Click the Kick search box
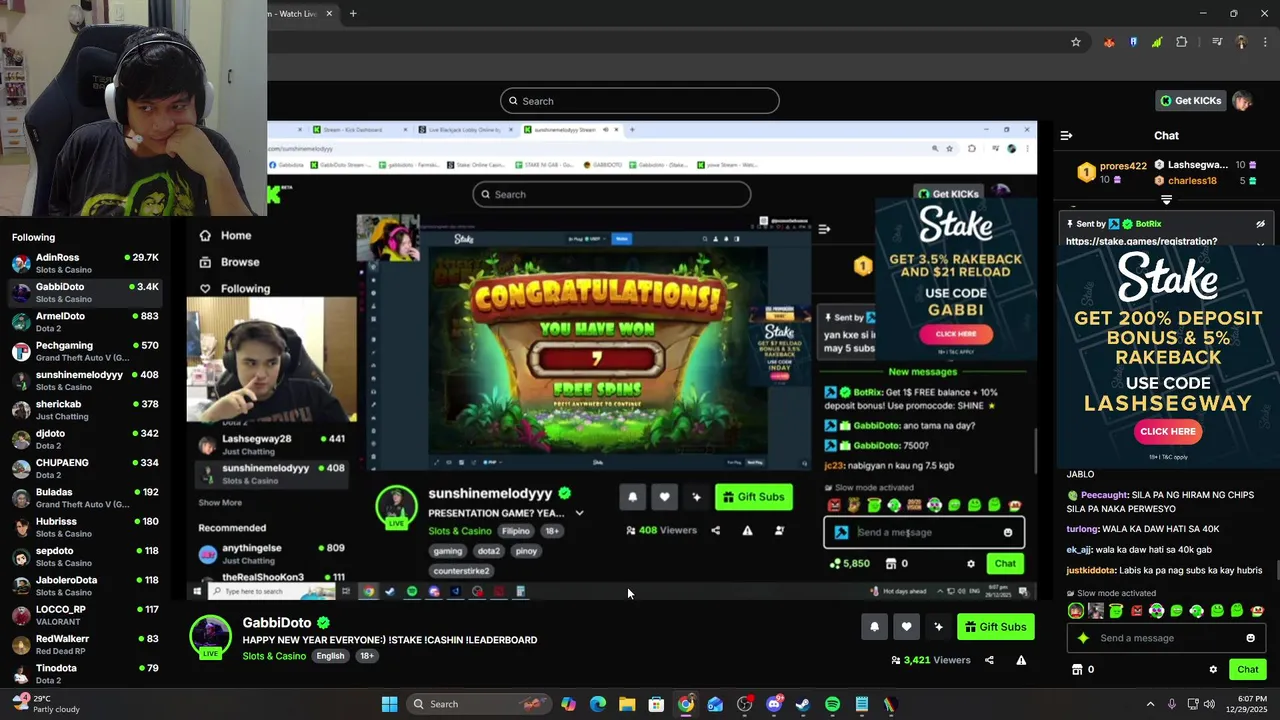Screen dimensions: 1280x720 pos(640,101)
